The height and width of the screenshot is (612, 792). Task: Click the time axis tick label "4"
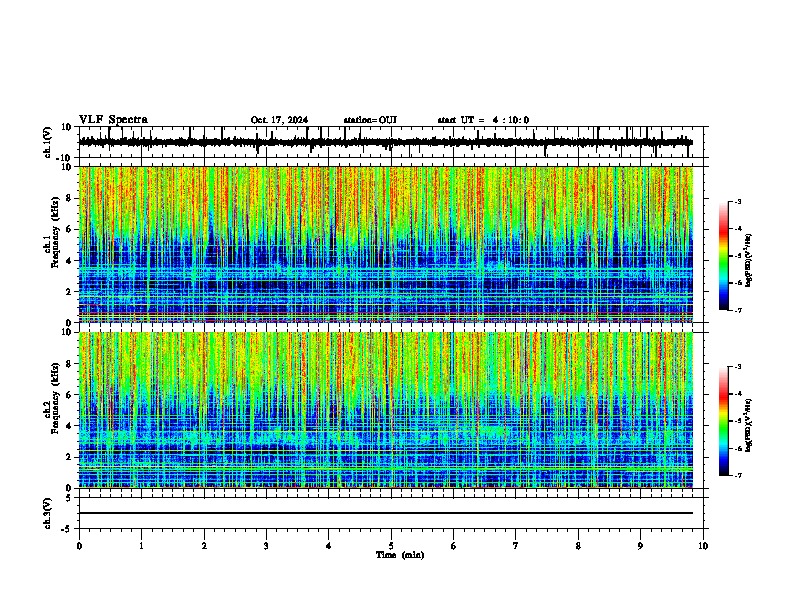point(328,546)
